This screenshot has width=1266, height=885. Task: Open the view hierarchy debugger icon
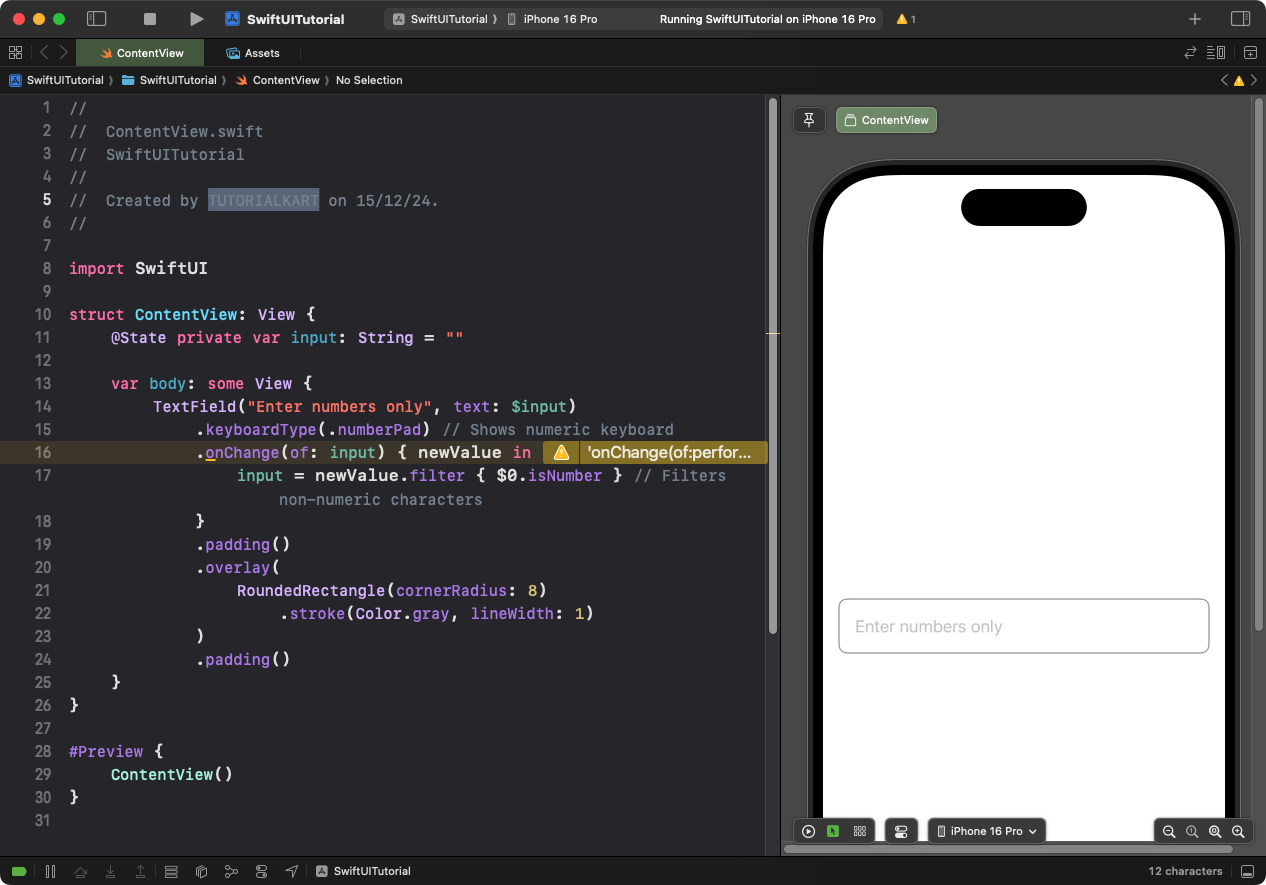(201, 871)
